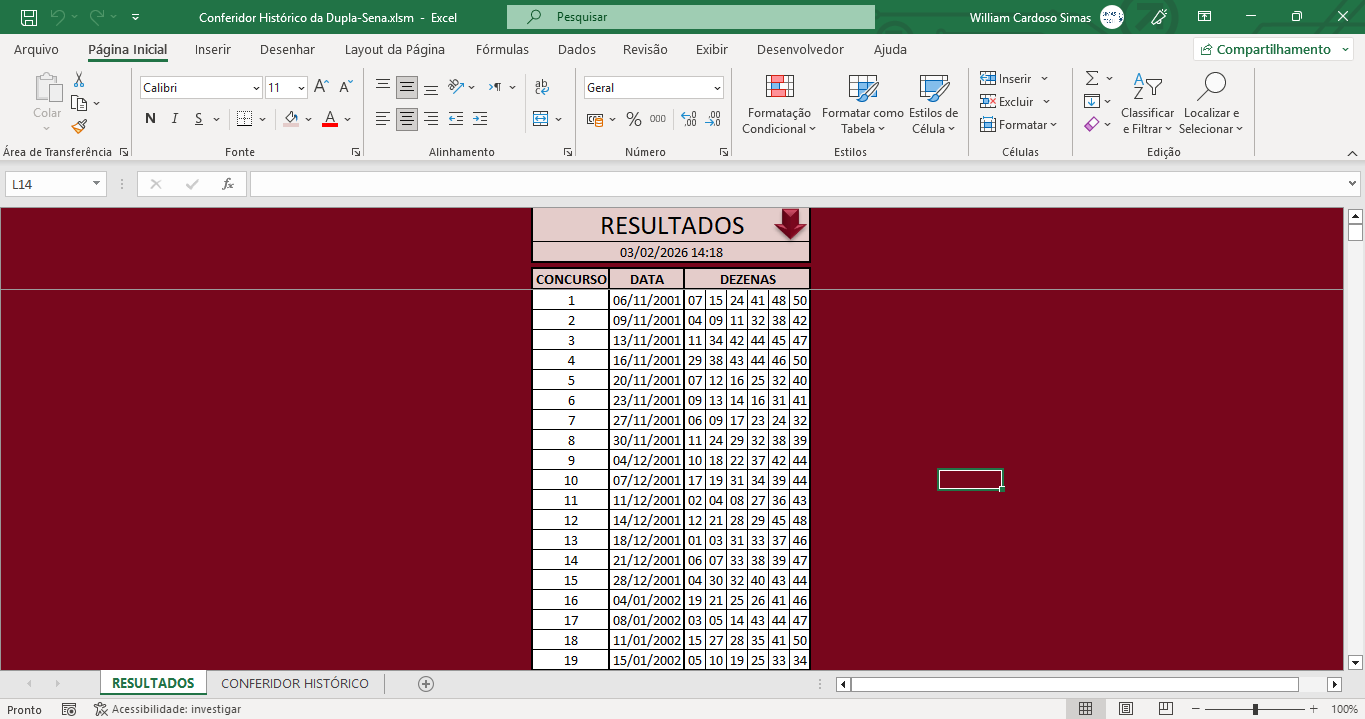
Task: Open Localizar e Selecionar menu
Action: point(1210,104)
